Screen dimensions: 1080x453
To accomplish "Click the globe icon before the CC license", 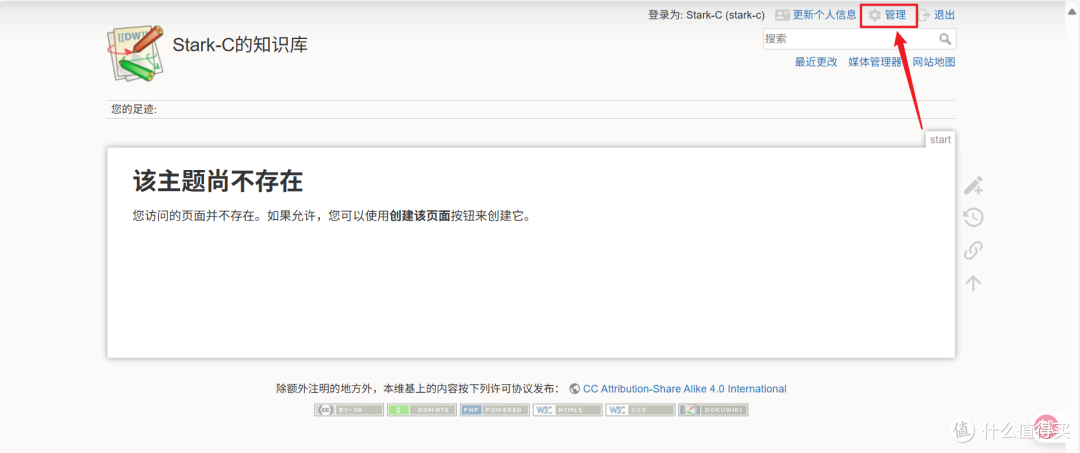I will coord(574,389).
